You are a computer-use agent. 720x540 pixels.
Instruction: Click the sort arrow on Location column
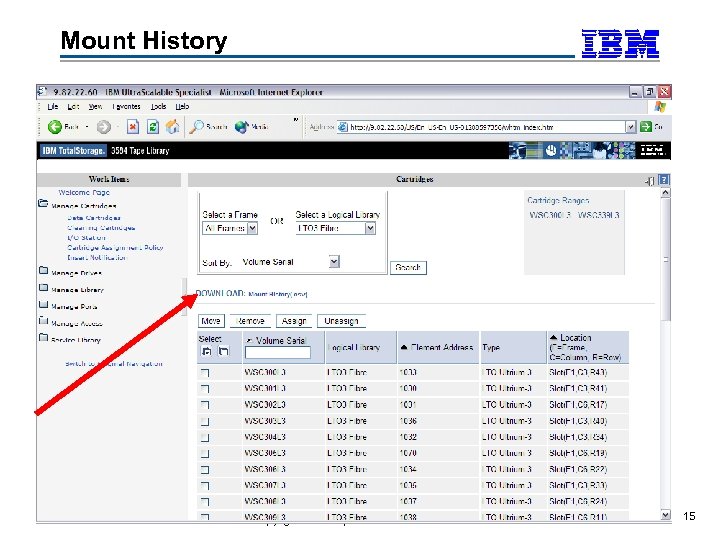553,338
